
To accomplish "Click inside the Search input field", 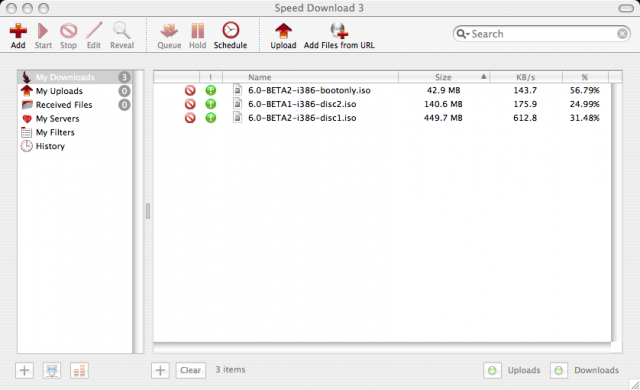I will (x=543, y=33).
